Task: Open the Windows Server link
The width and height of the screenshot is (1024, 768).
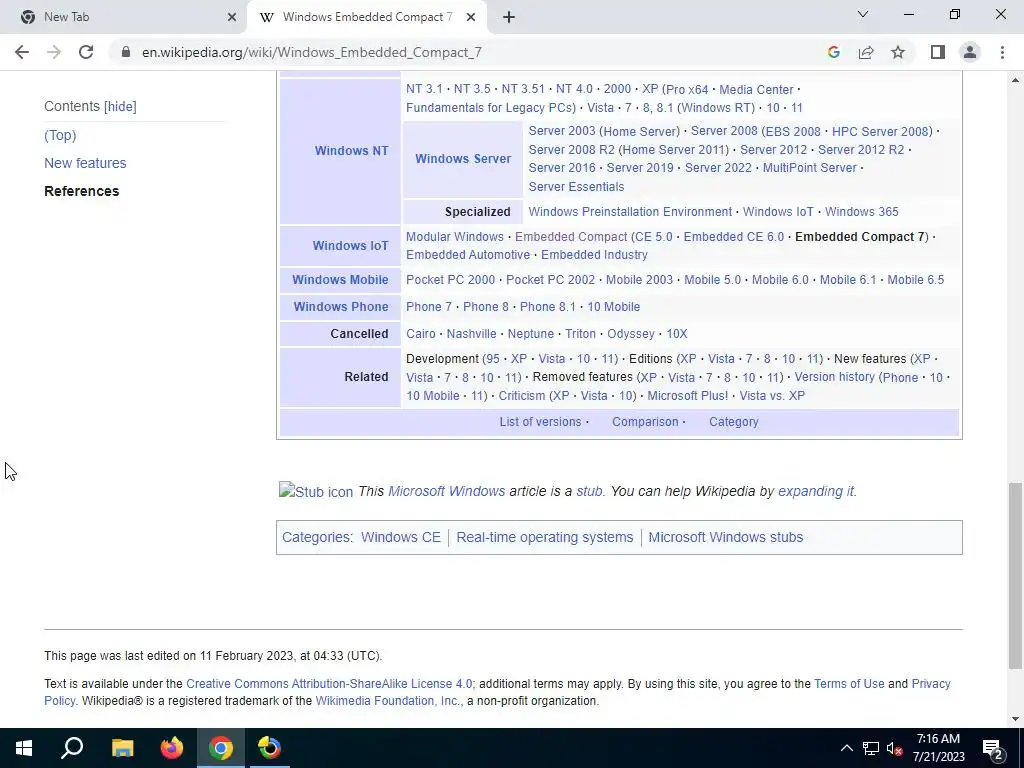Action: 463,159
